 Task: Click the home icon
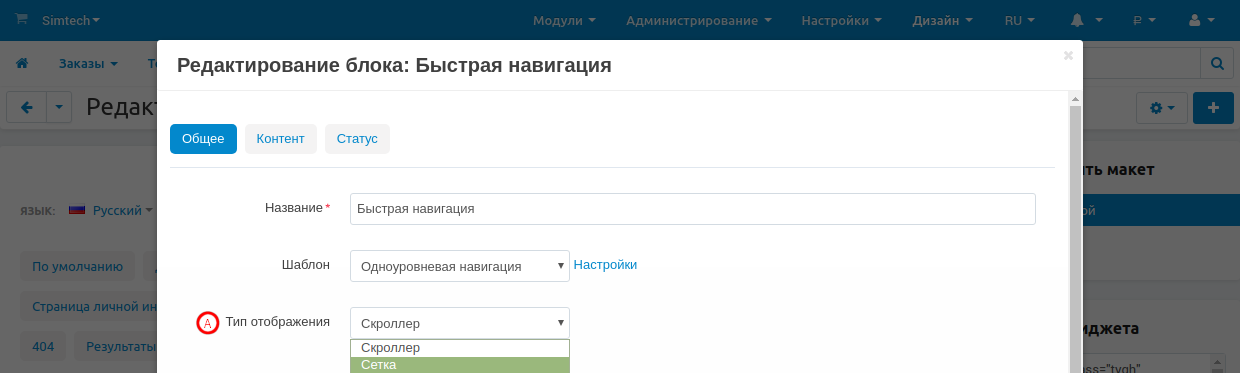pyautogui.click(x=22, y=63)
